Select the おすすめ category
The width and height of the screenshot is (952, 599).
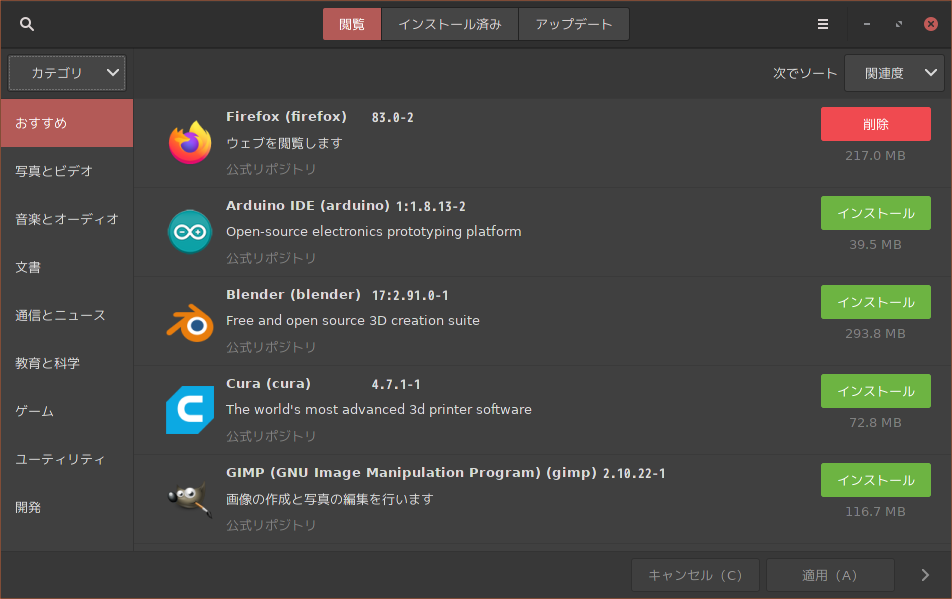[x=67, y=123]
